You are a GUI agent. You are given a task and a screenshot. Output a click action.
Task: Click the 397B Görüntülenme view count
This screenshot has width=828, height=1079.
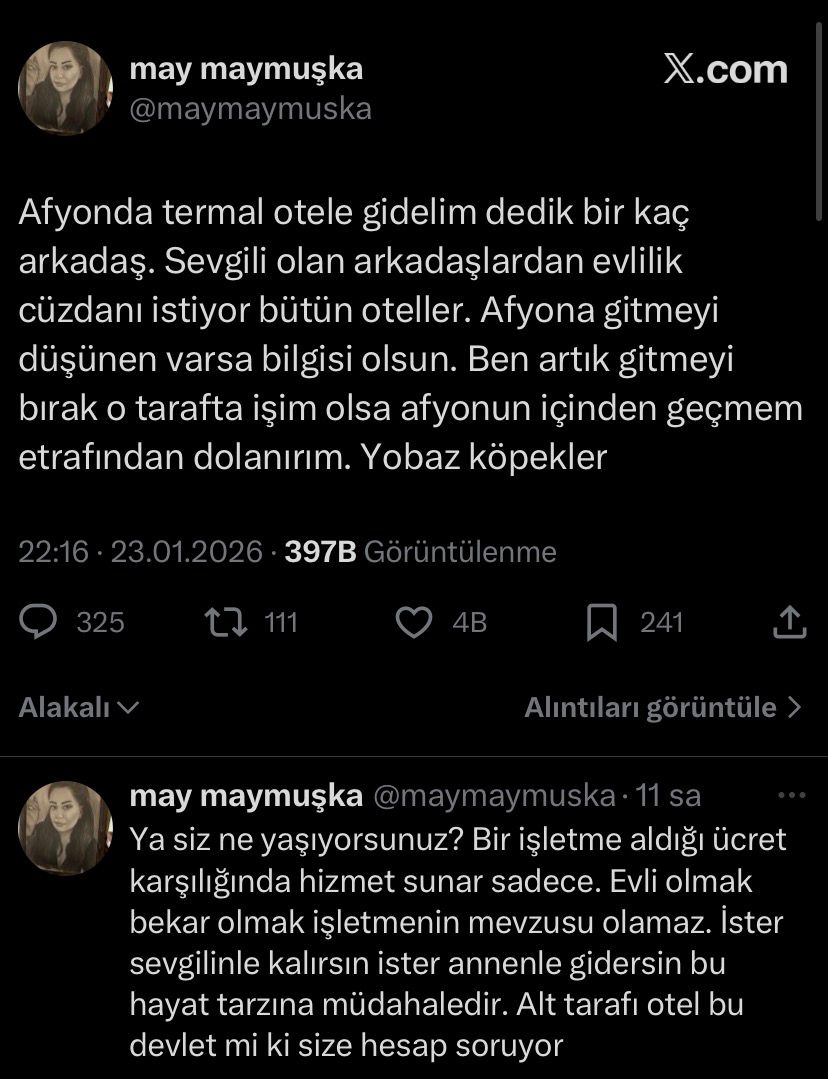[420, 551]
